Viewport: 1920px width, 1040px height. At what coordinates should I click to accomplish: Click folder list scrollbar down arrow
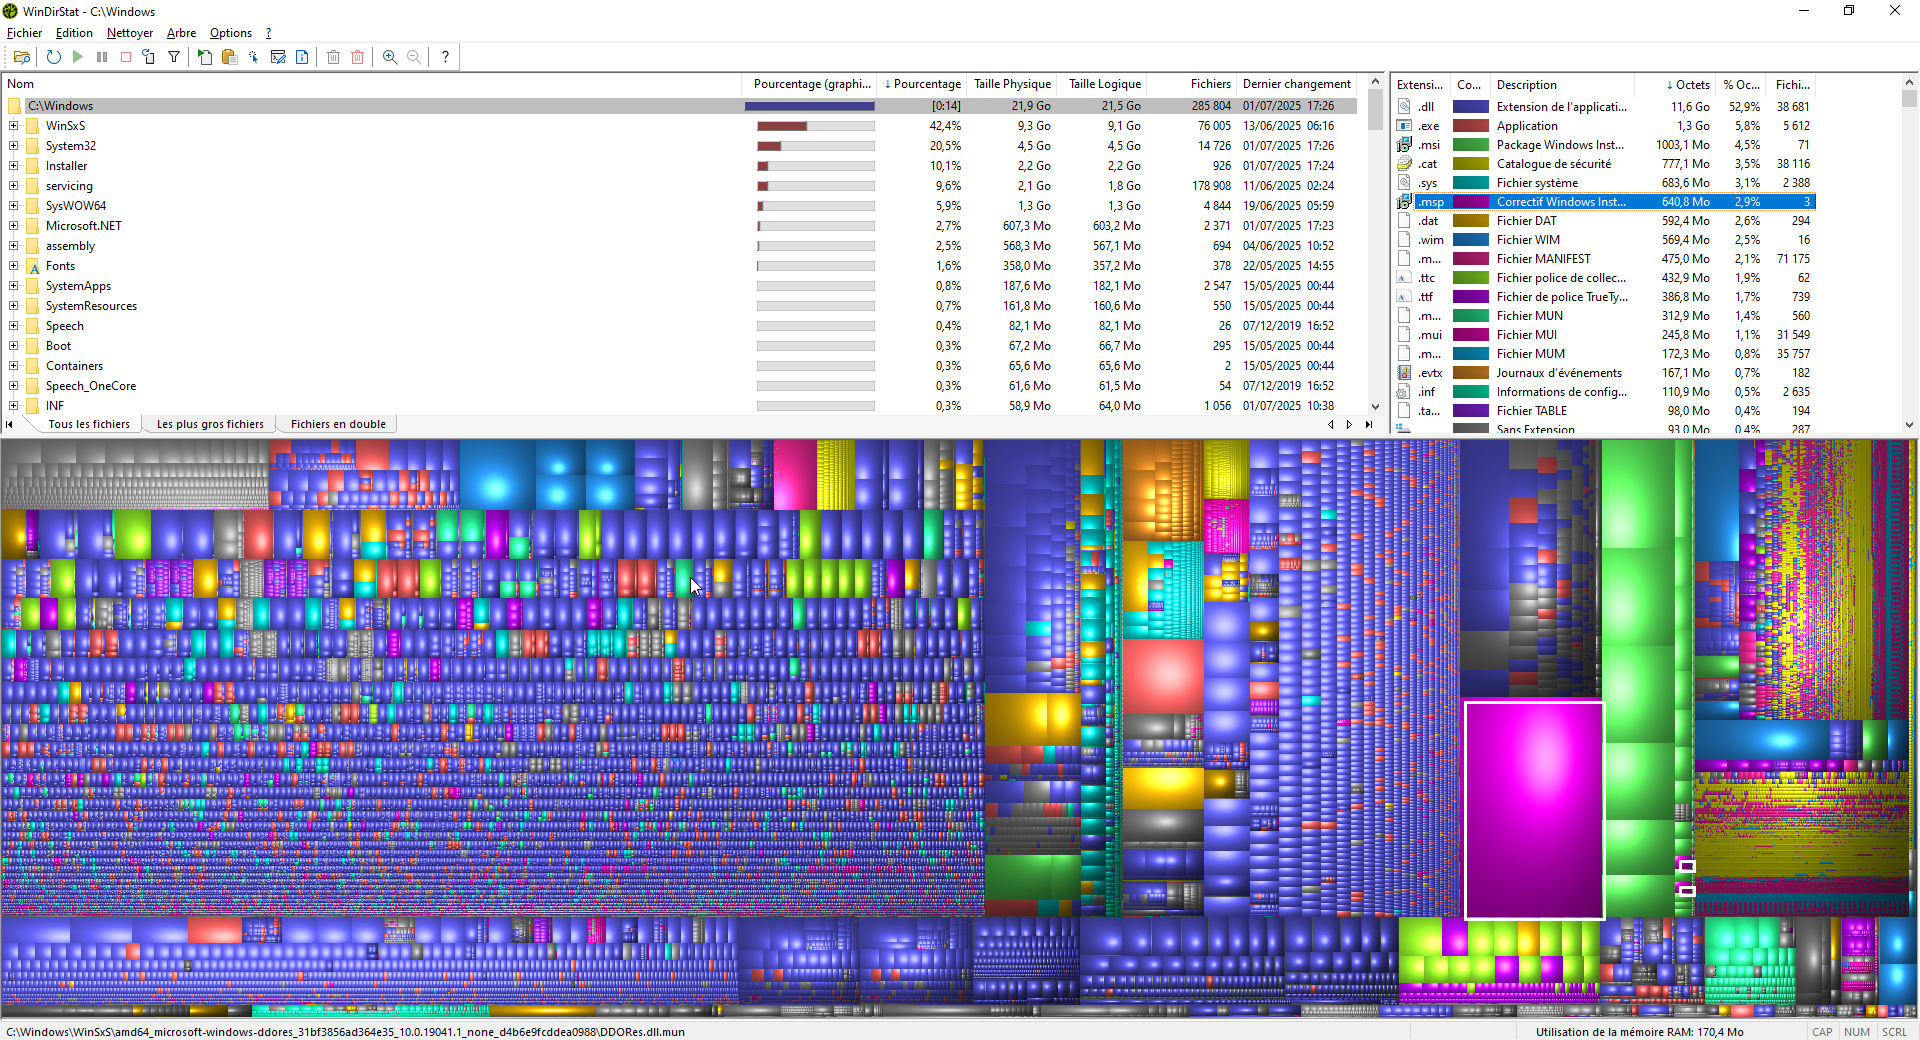tap(1375, 406)
